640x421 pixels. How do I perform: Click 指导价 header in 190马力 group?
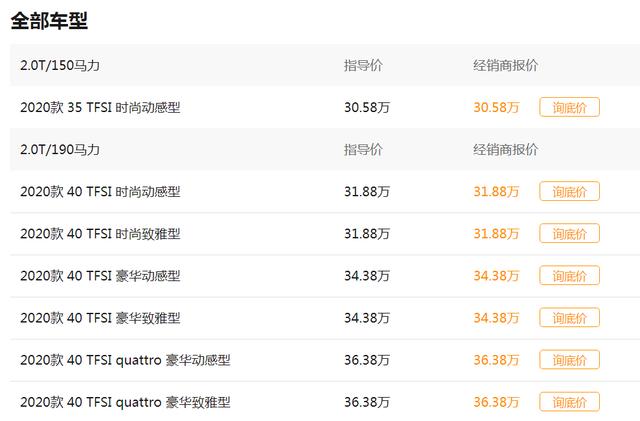click(x=363, y=149)
